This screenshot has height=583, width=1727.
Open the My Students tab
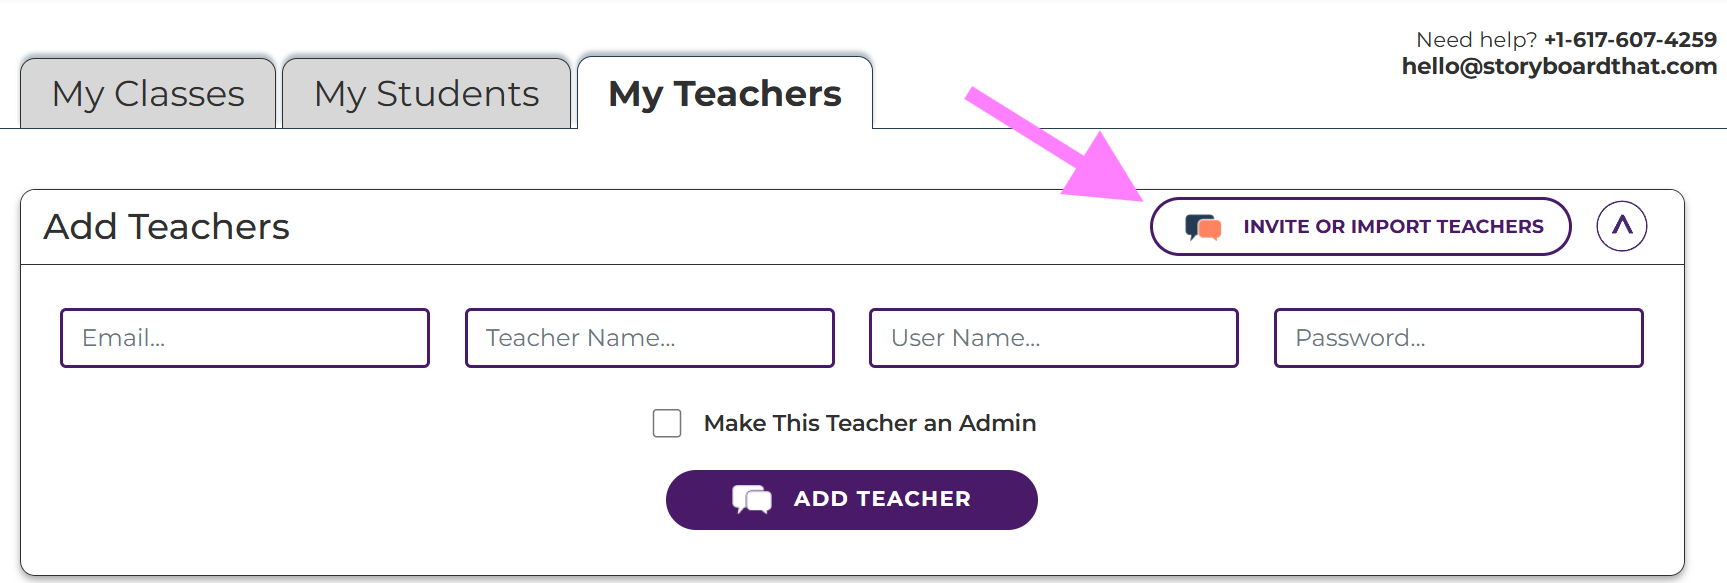click(426, 94)
